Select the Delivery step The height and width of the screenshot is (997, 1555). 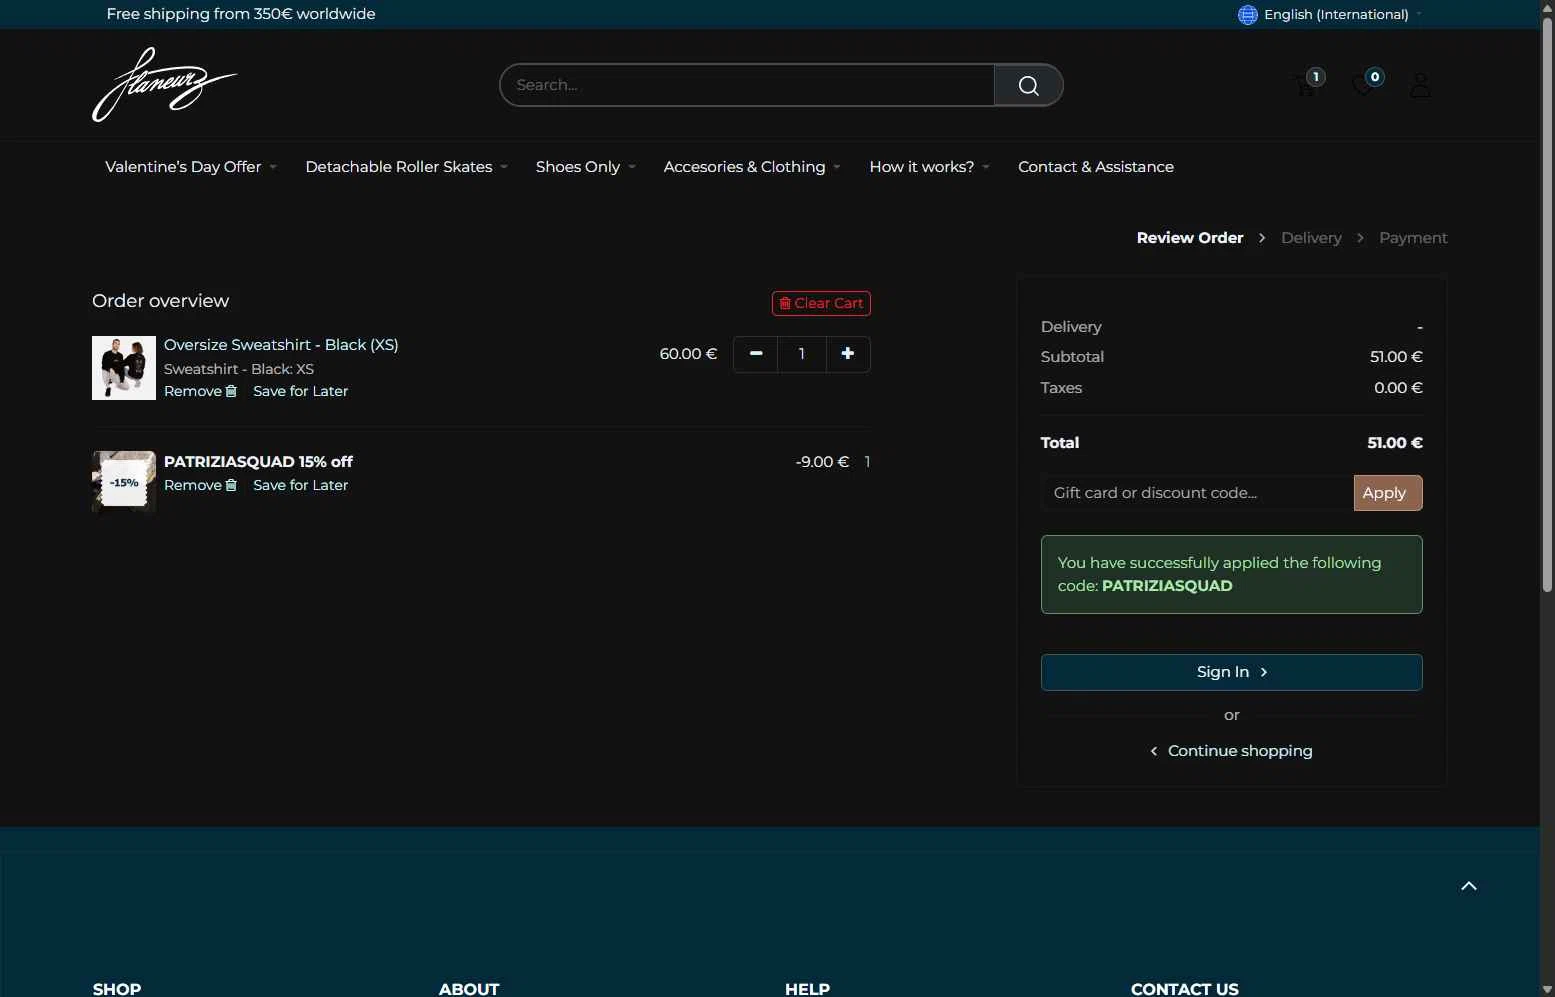point(1311,238)
